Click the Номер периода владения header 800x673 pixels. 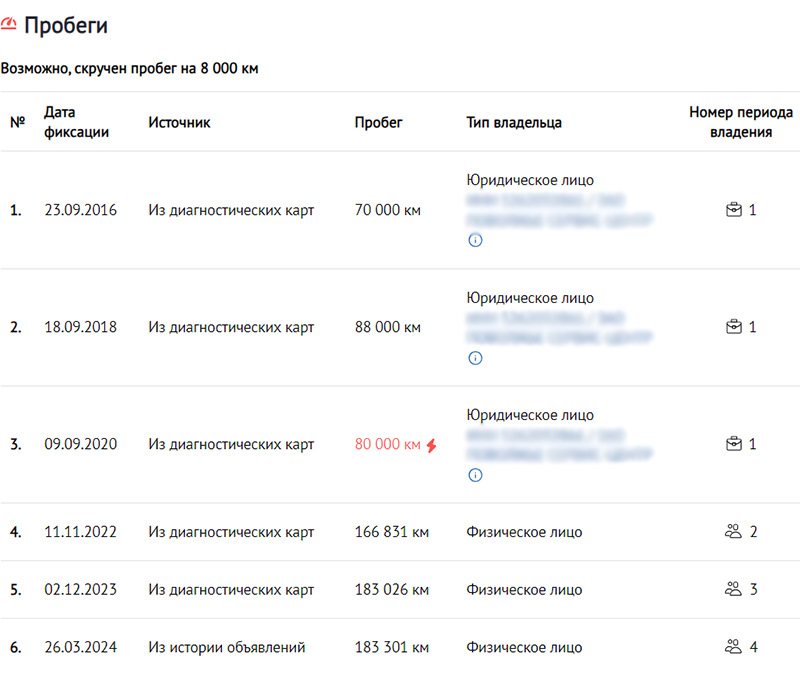[741, 122]
